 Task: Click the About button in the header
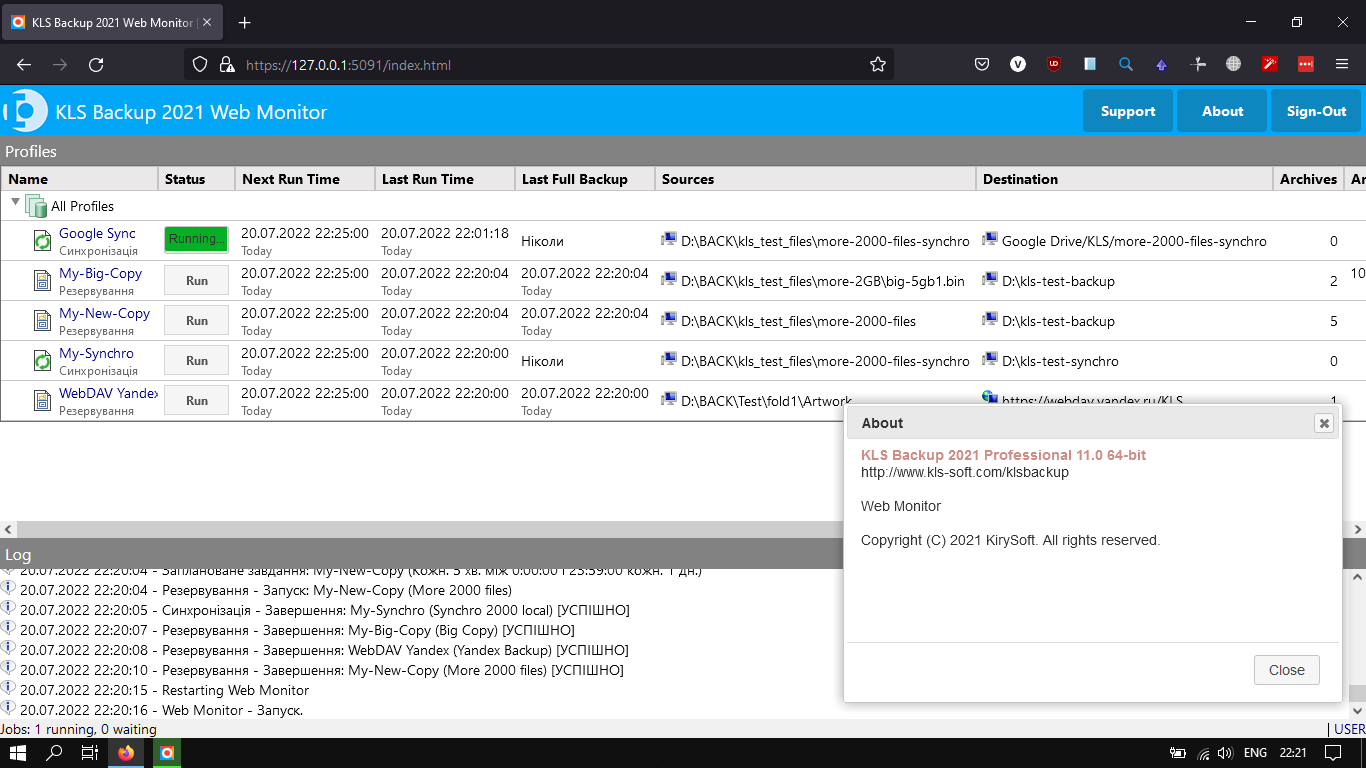point(1222,111)
